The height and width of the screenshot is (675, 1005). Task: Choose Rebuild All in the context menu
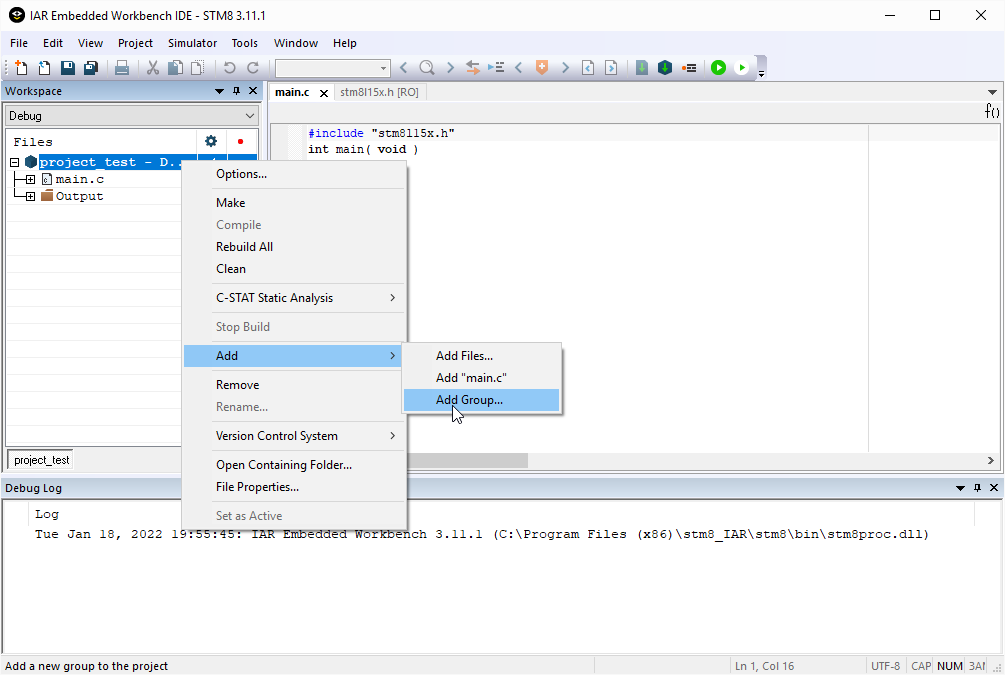pos(294,247)
